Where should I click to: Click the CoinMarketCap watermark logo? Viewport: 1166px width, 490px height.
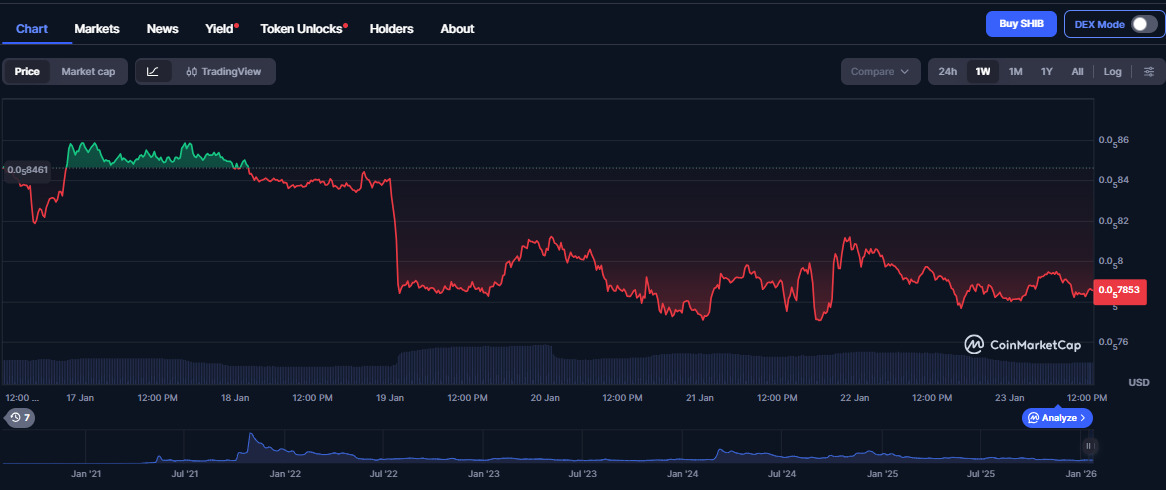1022,344
